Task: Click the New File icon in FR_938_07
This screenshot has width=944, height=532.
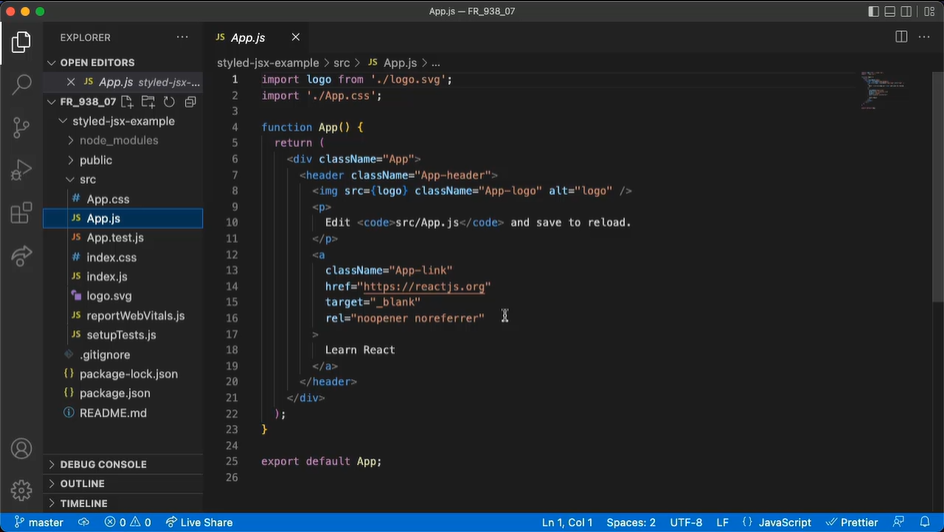Action: click(x=126, y=102)
